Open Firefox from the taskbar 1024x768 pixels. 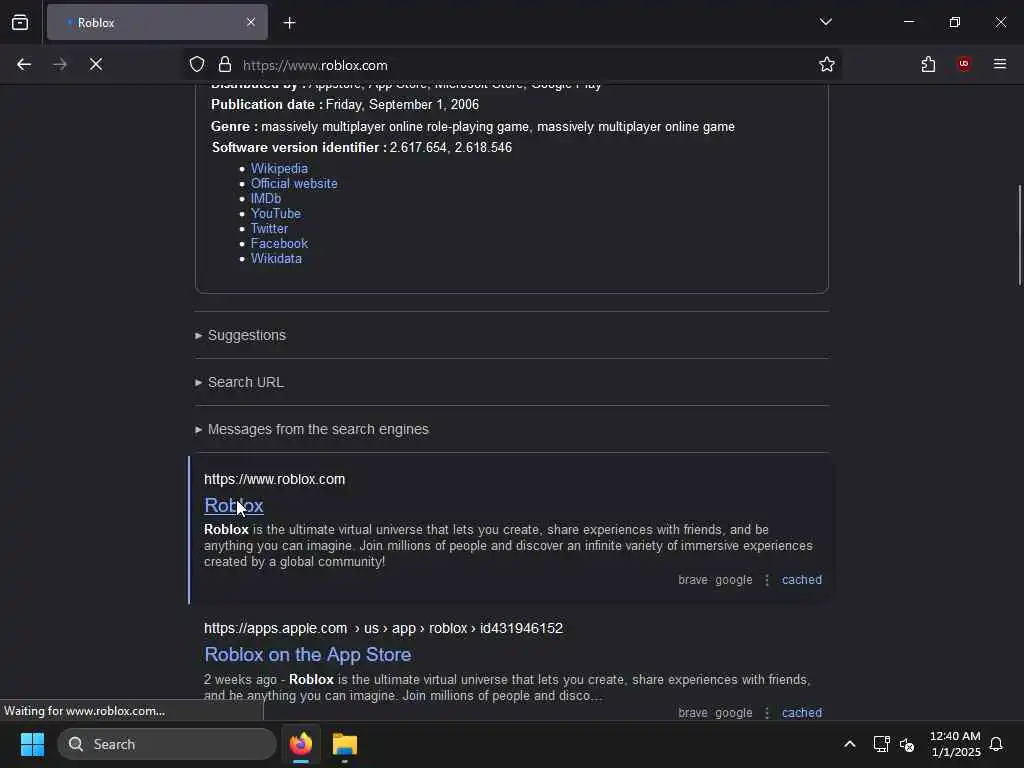pyautogui.click(x=301, y=744)
